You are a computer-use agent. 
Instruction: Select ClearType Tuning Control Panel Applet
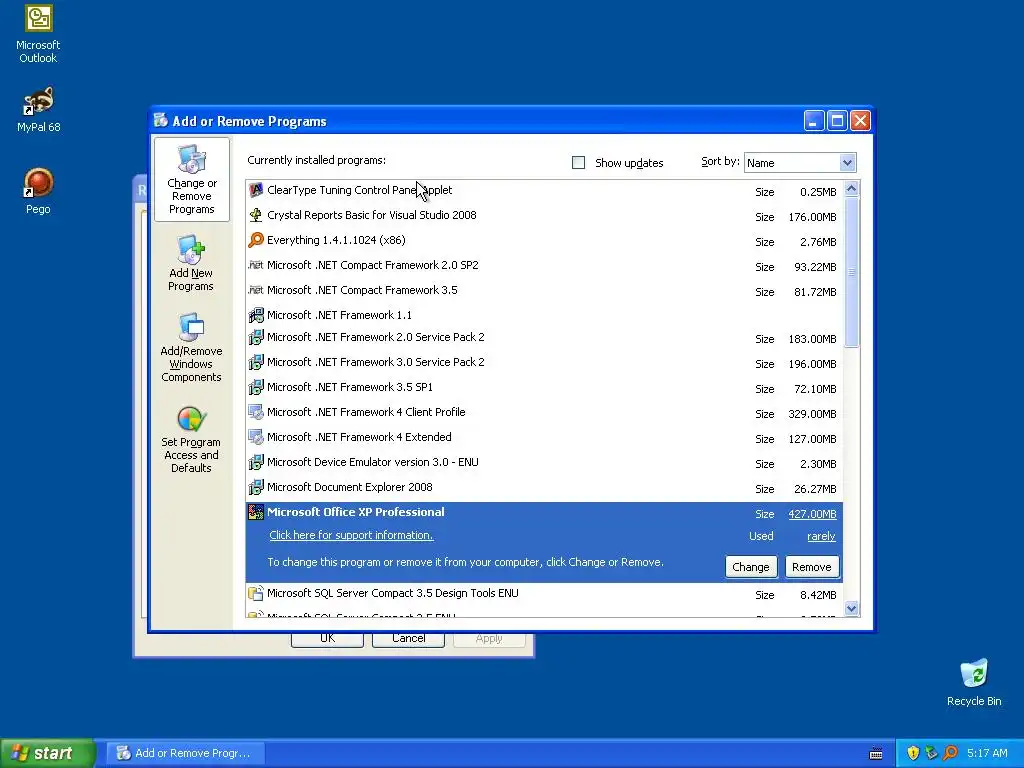point(544,191)
